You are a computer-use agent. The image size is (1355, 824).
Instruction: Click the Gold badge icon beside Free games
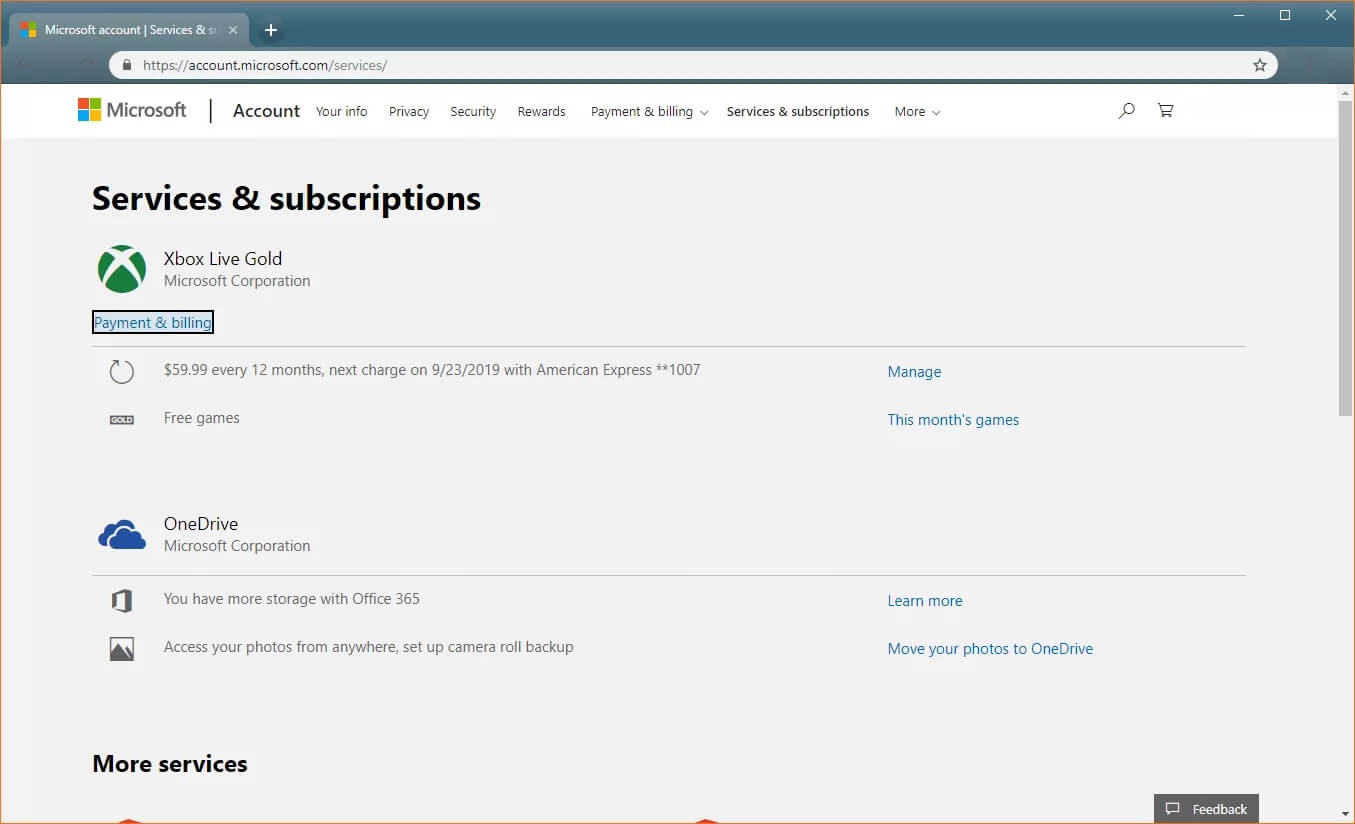click(121, 420)
